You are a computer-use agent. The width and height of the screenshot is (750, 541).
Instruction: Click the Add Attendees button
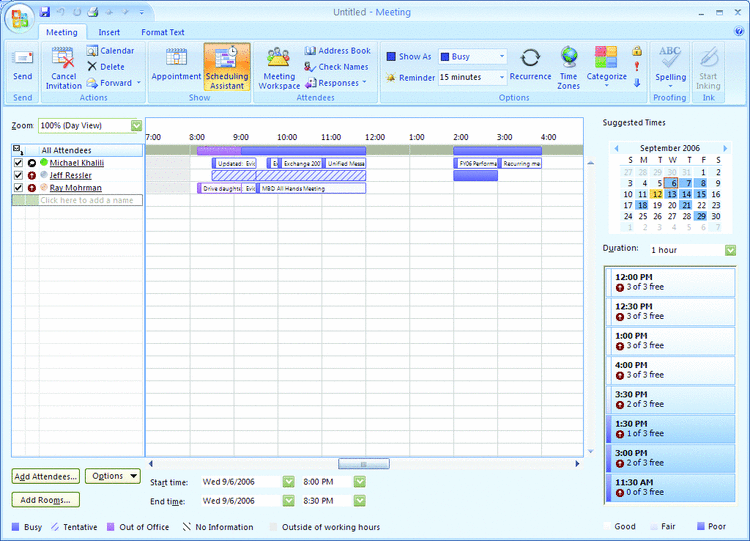[46, 476]
